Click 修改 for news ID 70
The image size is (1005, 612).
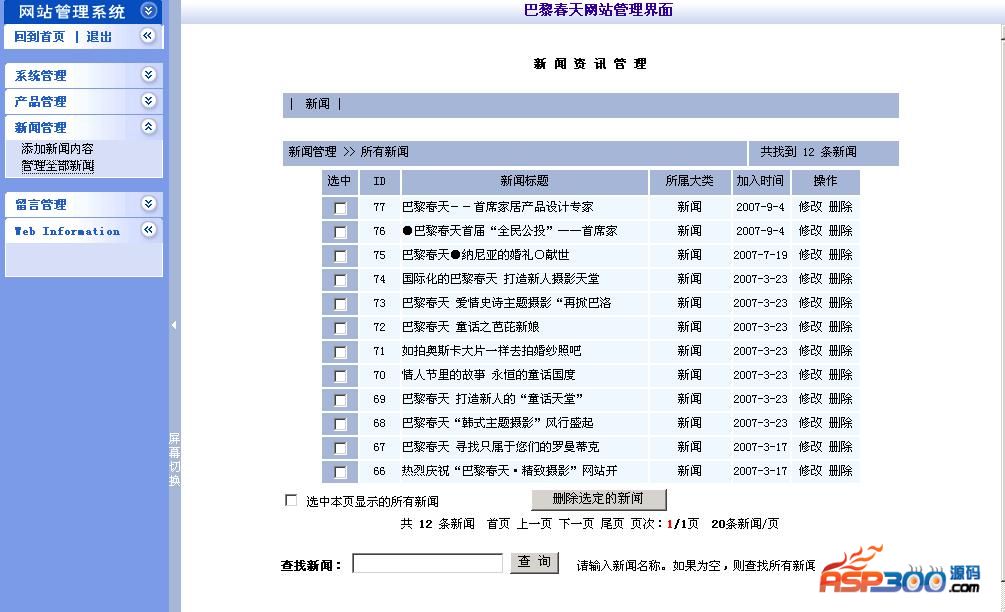coord(810,375)
